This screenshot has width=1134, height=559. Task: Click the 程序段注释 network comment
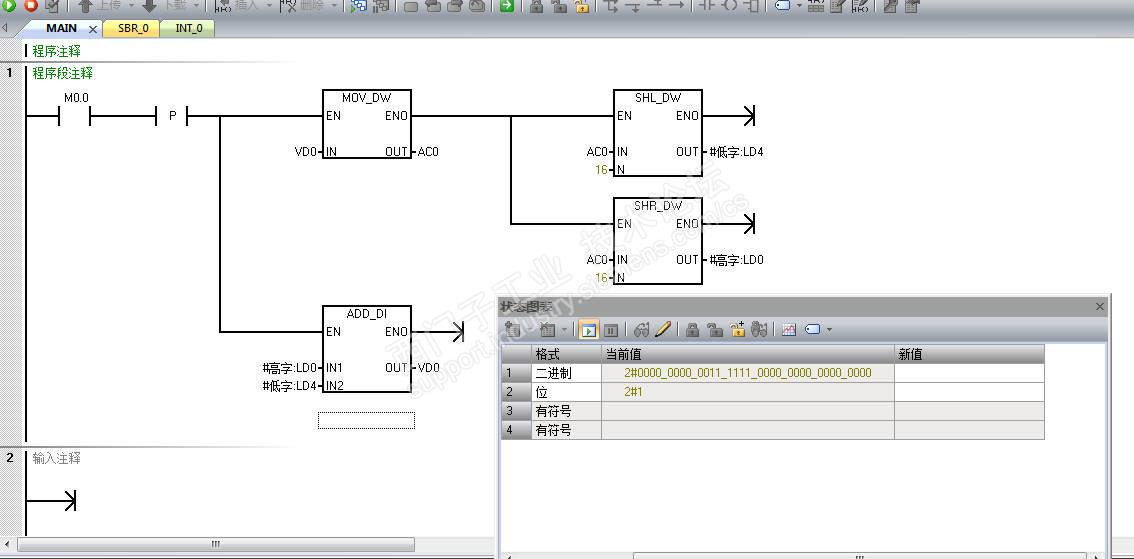[62, 73]
